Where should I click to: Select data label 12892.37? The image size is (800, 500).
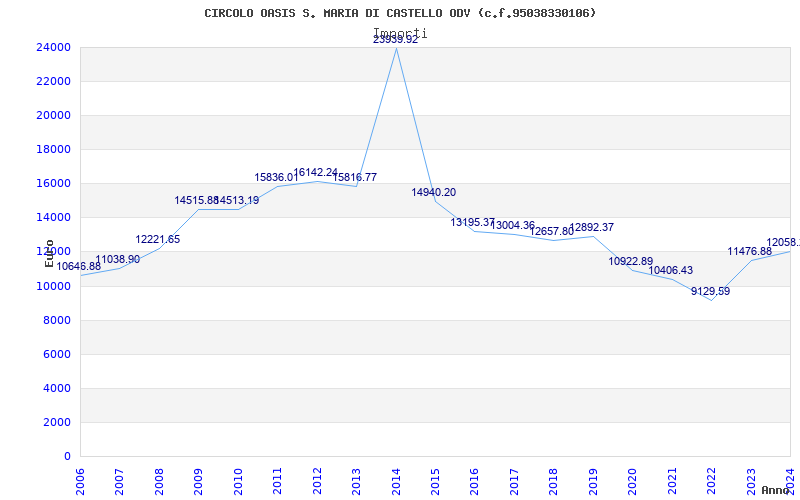[x=591, y=227]
